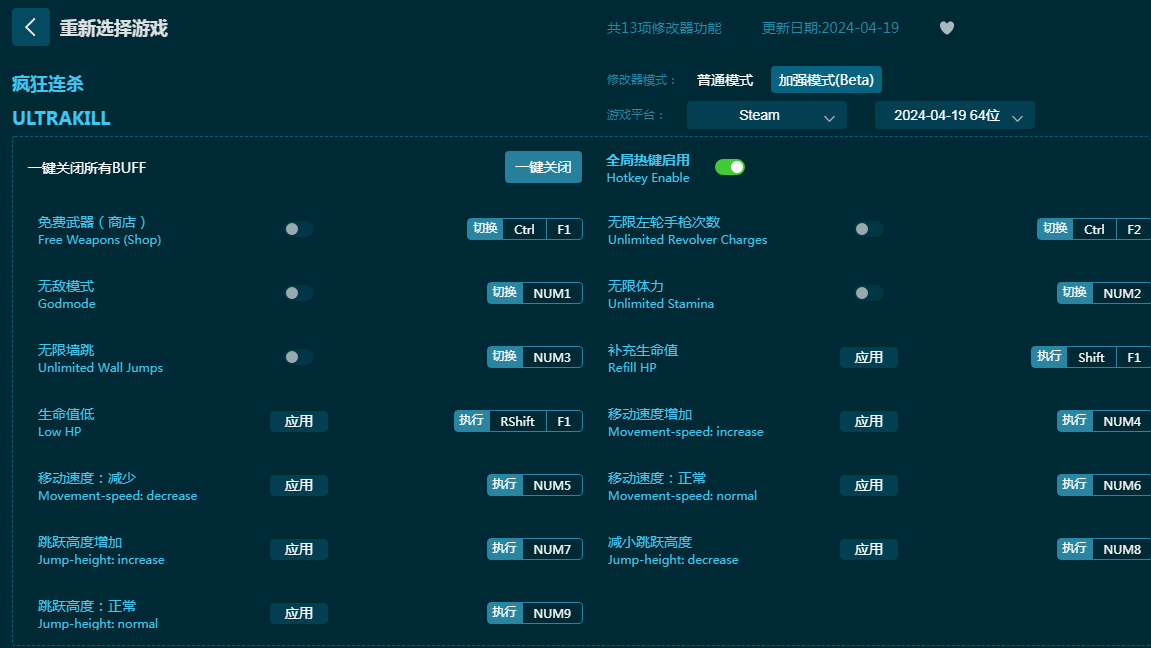Click 执行 button for Movement-speed decrease

click(x=504, y=484)
